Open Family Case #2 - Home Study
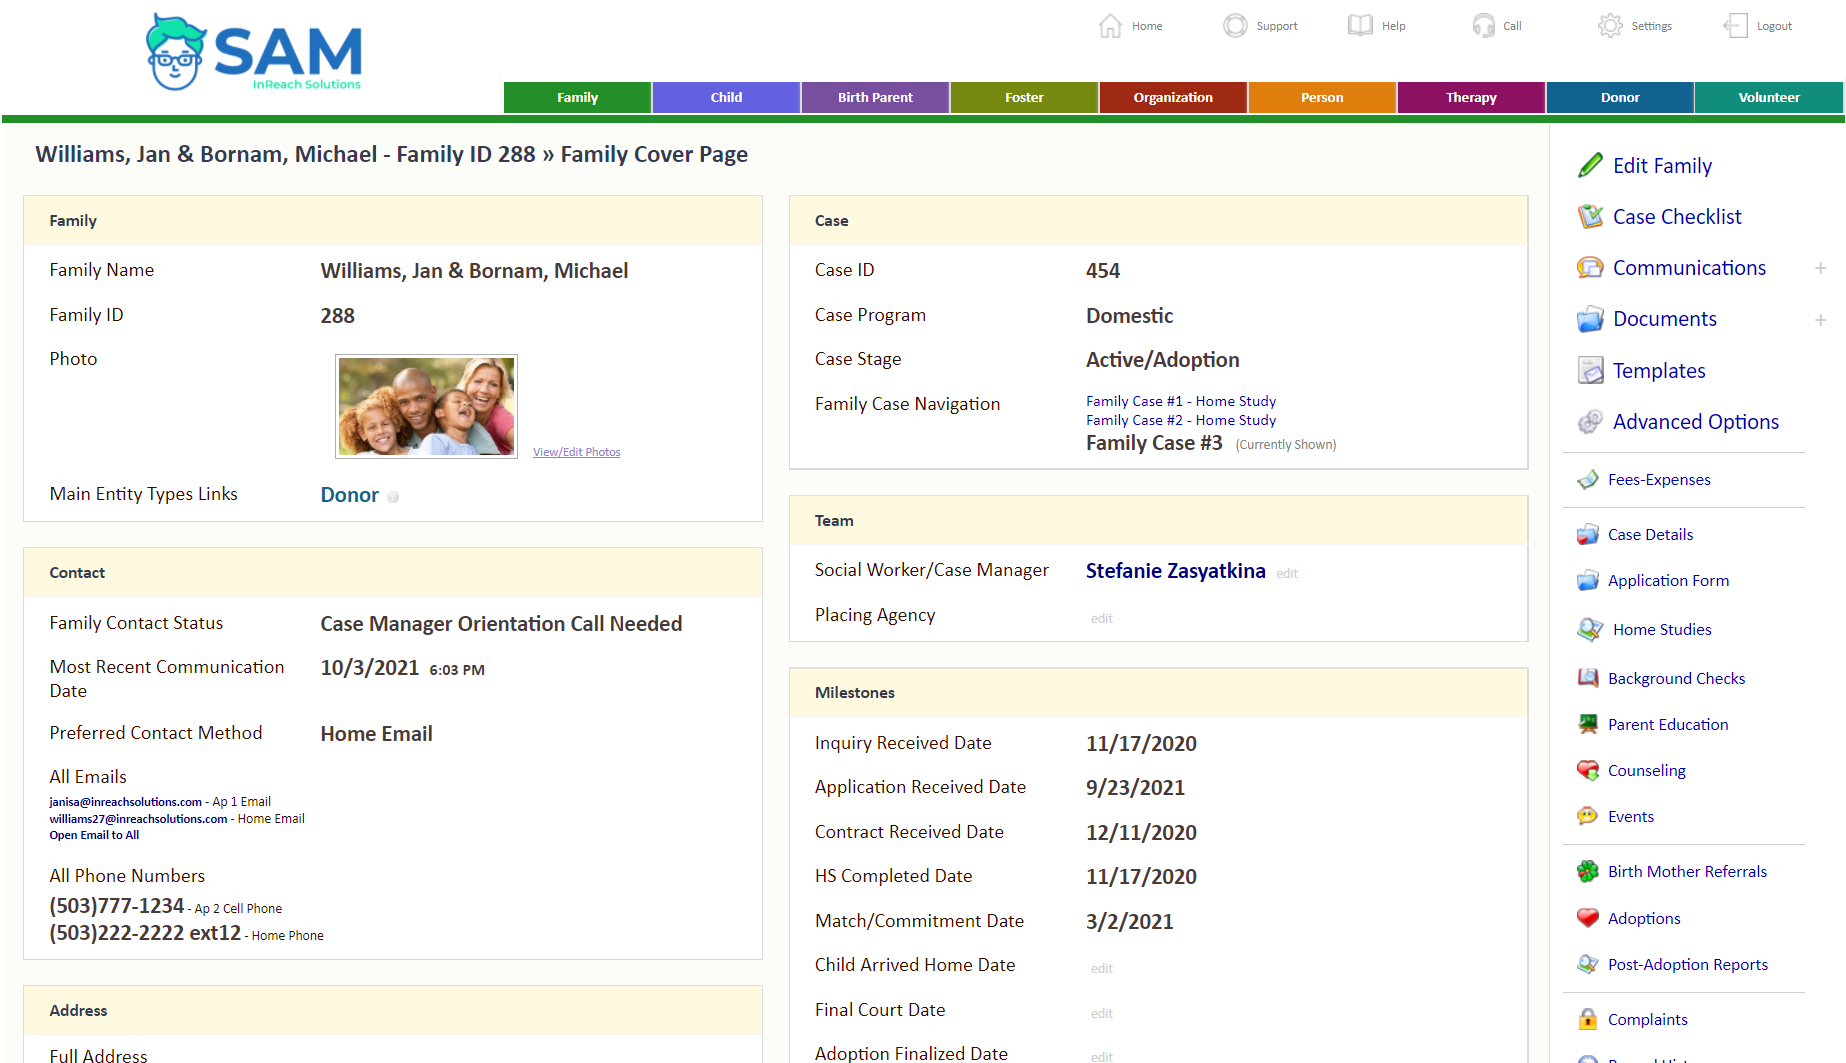Viewport: 1846px width, 1063px height. pos(1181,420)
